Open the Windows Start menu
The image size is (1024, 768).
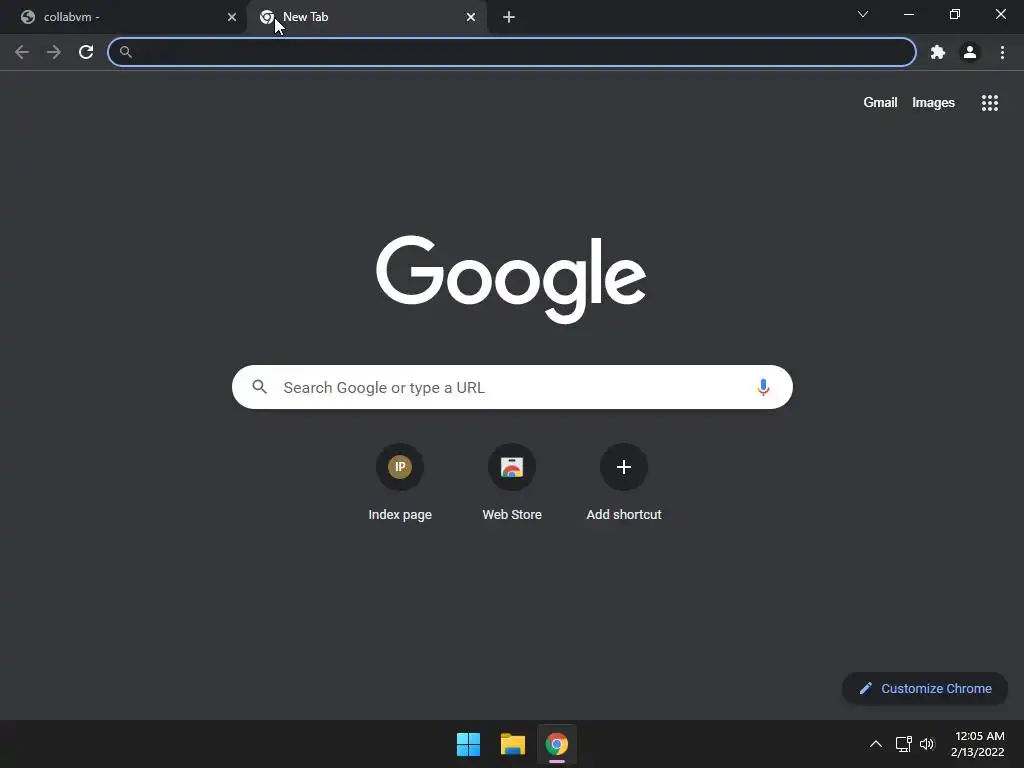coord(468,744)
